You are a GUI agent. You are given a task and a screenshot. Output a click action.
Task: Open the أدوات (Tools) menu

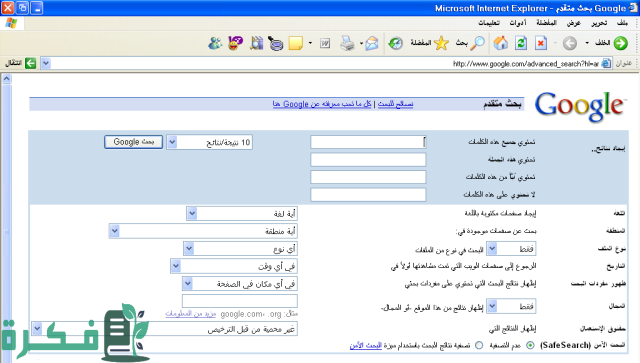(x=518, y=23)
